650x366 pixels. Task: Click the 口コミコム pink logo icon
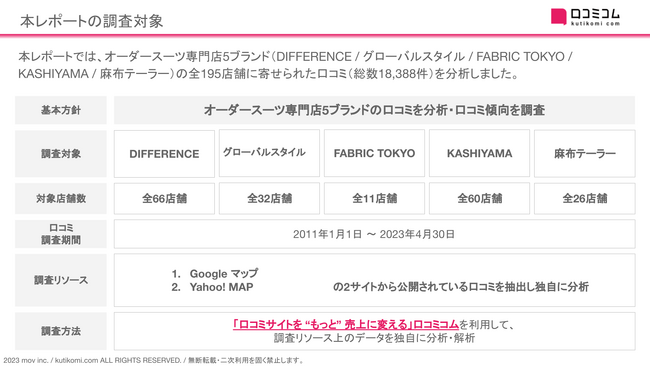point(558,17)
